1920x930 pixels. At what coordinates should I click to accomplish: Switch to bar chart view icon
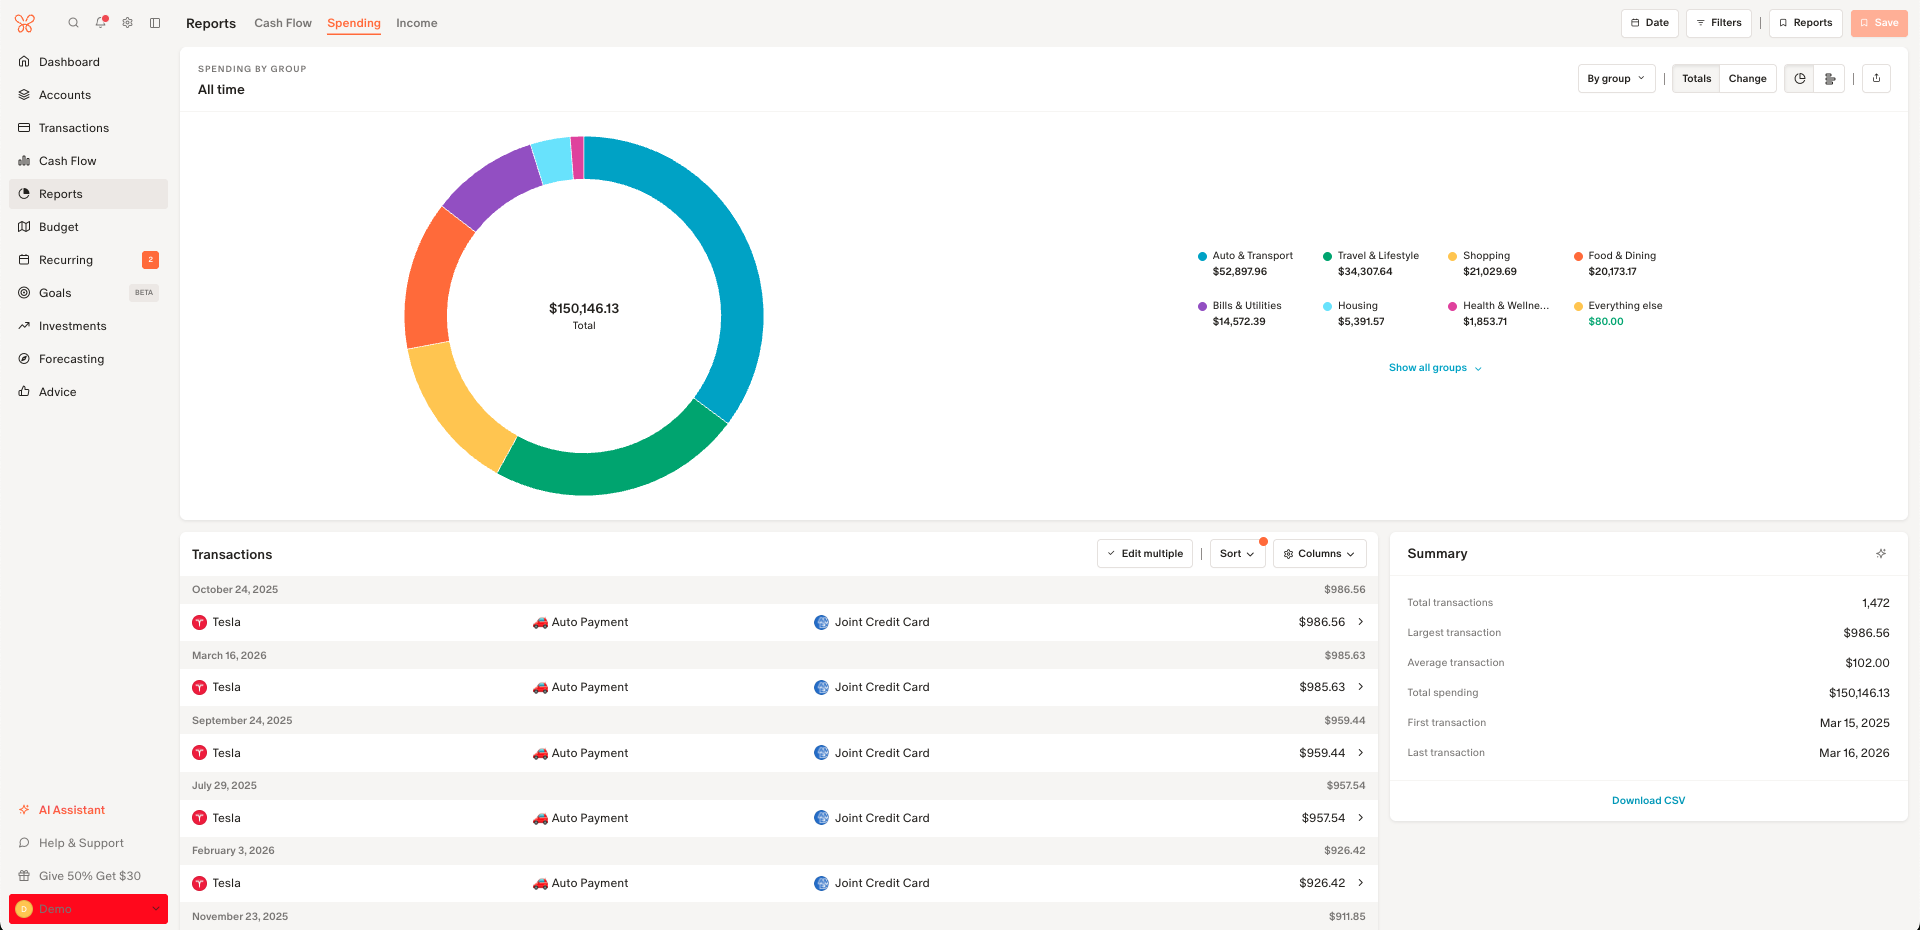pos(1830,79)
